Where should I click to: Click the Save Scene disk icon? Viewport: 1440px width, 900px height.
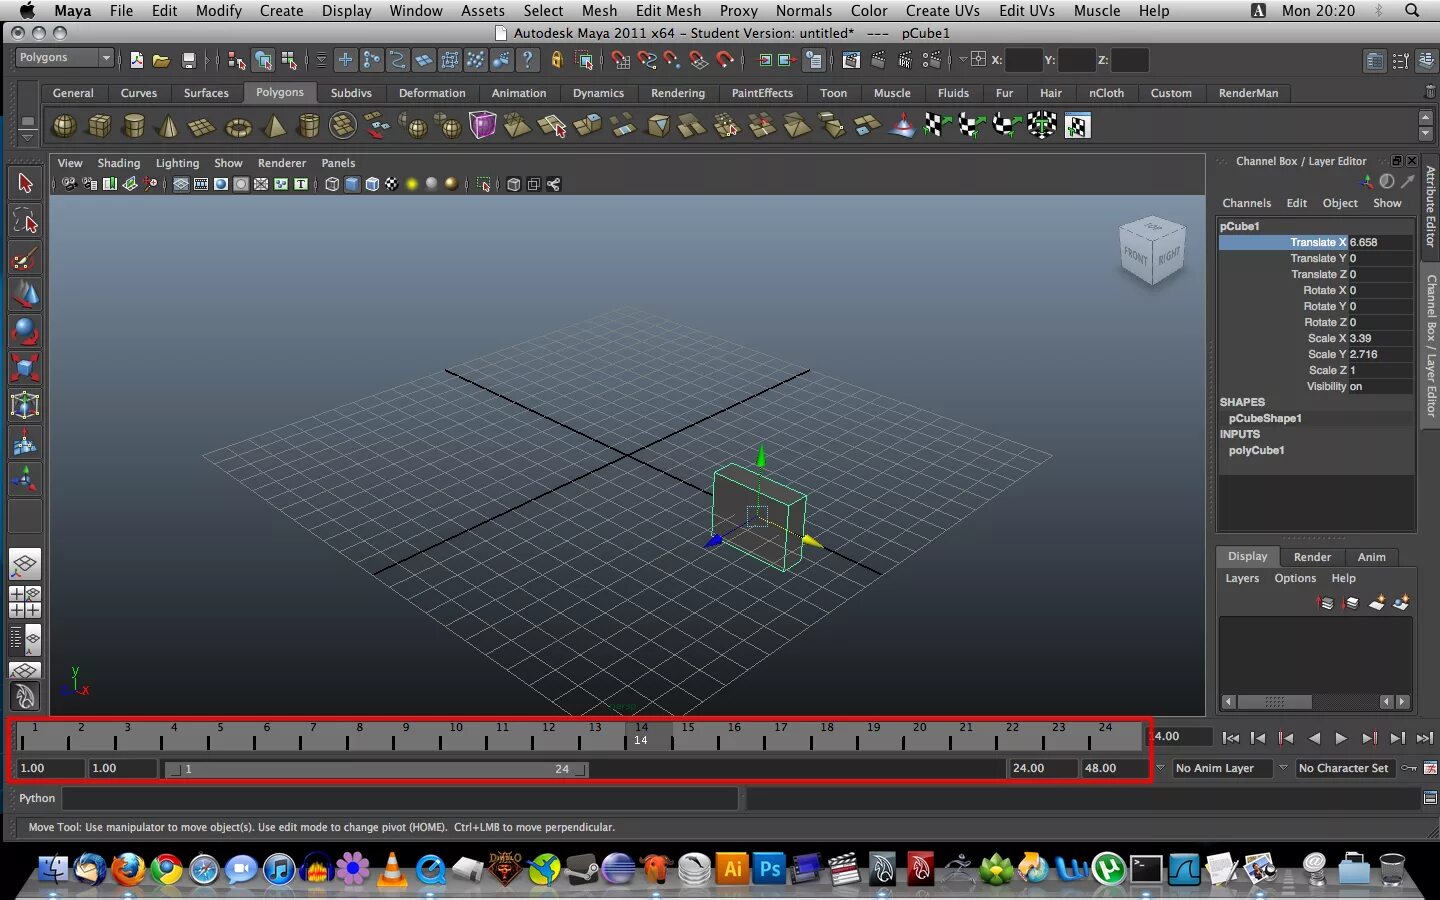(188, 60)
